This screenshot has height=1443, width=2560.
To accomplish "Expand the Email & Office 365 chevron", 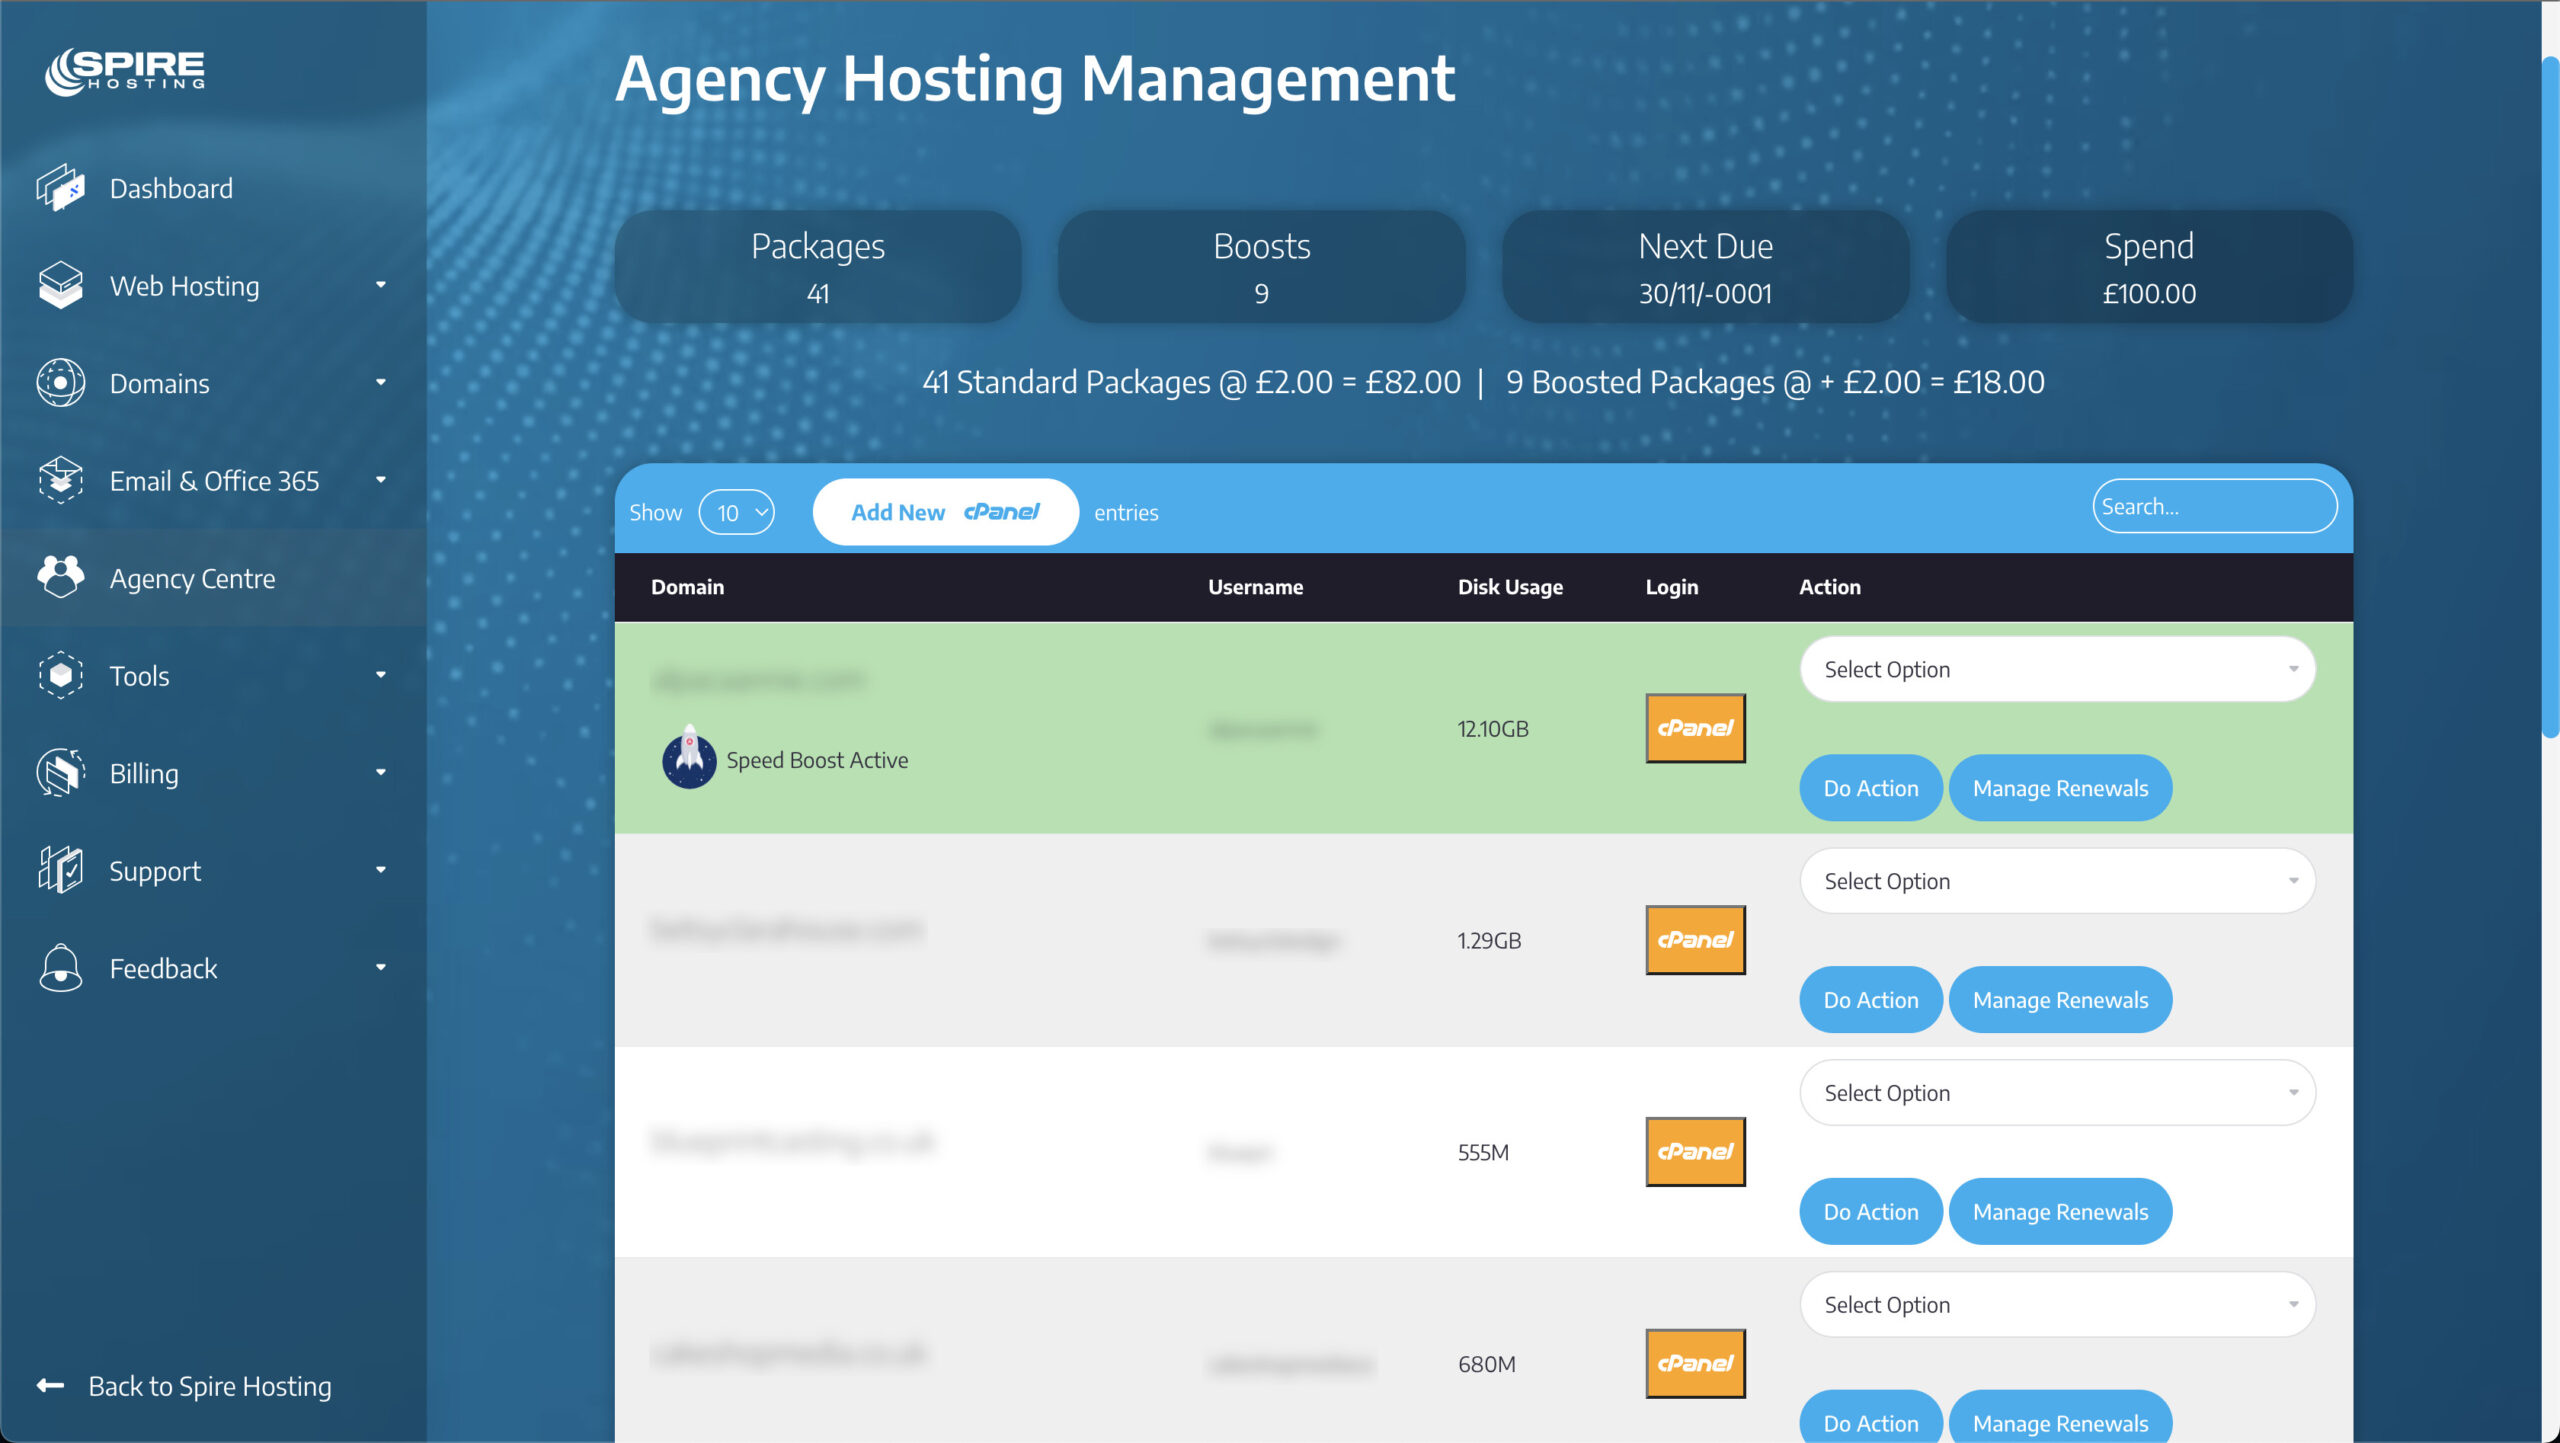I will point(381,480).
